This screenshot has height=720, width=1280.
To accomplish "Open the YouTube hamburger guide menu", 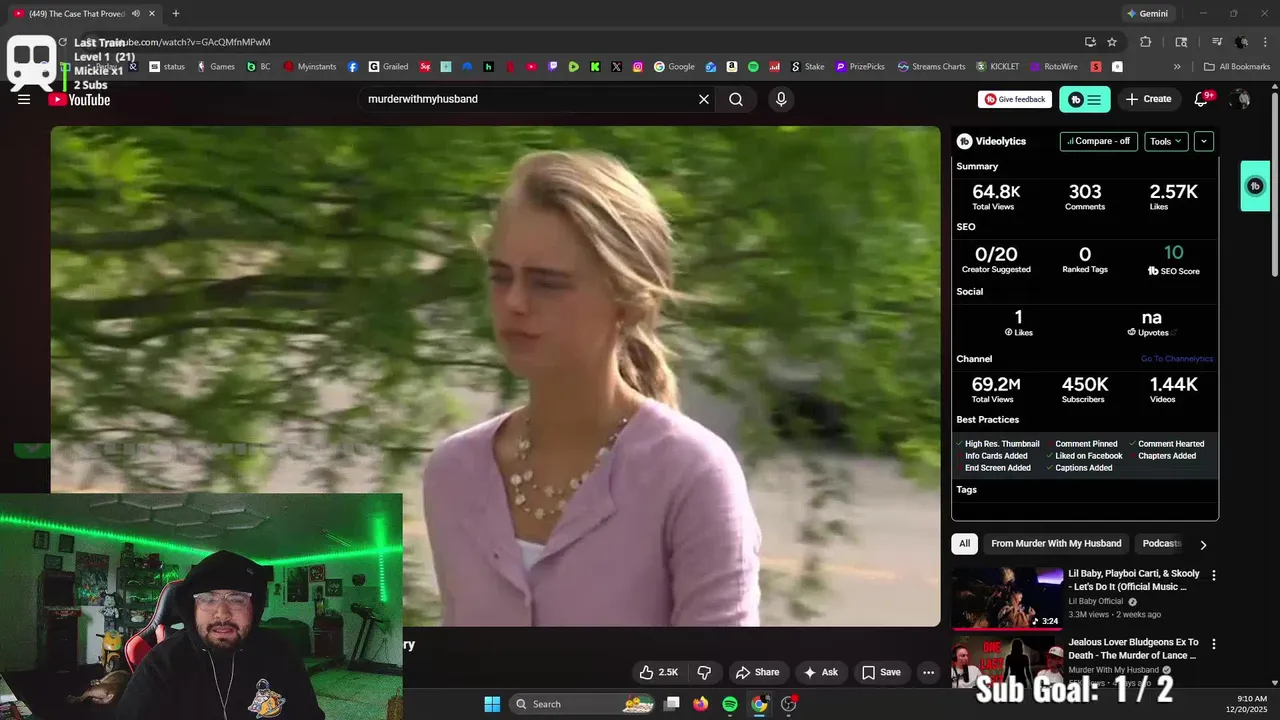I will [24, 99].
